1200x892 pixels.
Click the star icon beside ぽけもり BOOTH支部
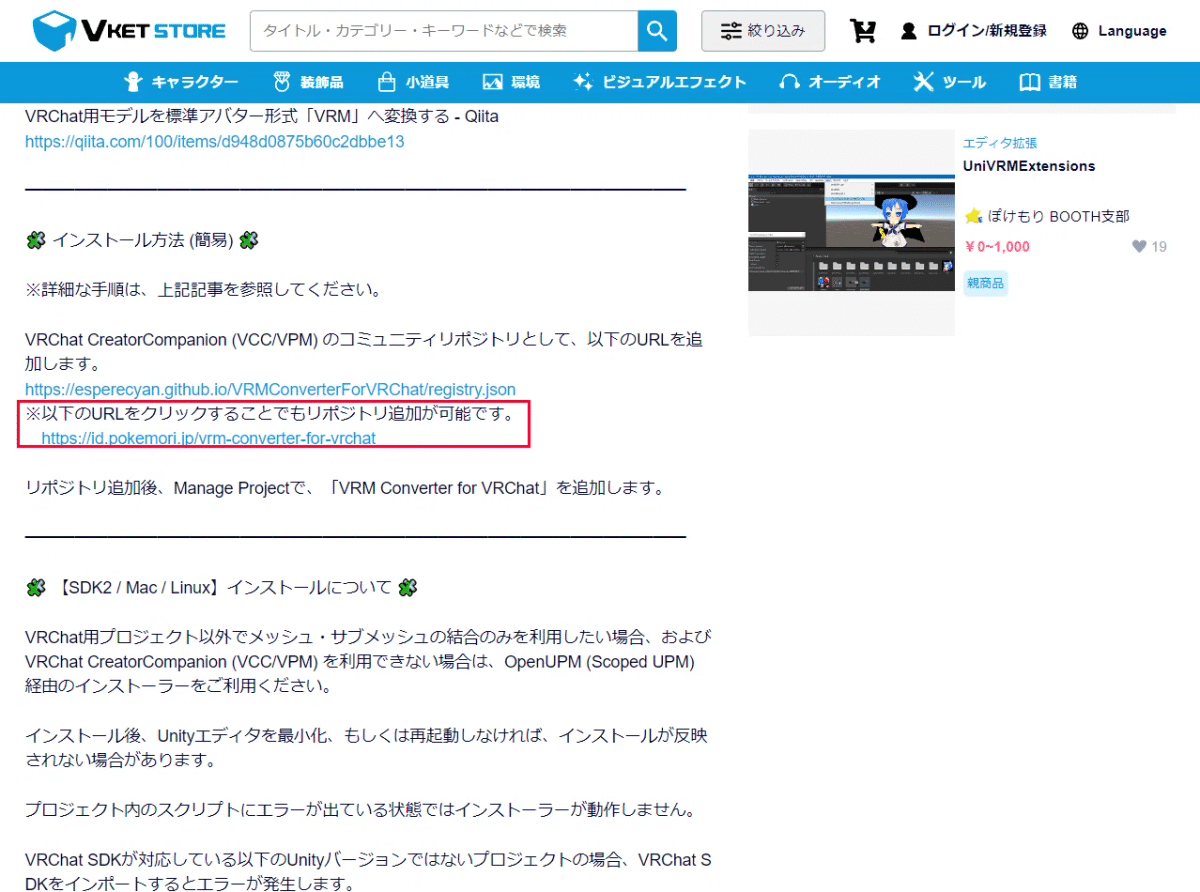click(973, 216)
